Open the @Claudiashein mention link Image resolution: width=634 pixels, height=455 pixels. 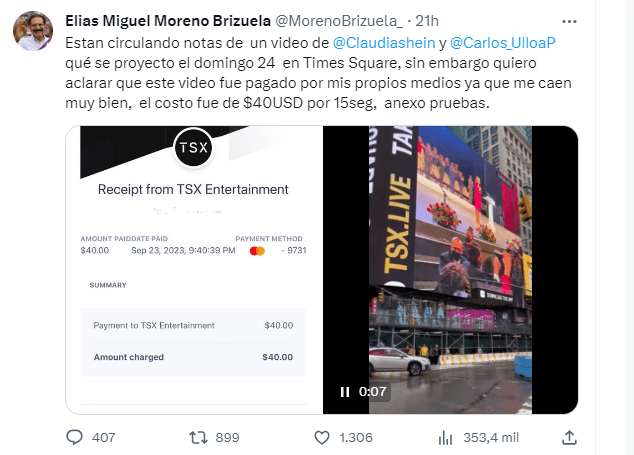coord(384,43)
